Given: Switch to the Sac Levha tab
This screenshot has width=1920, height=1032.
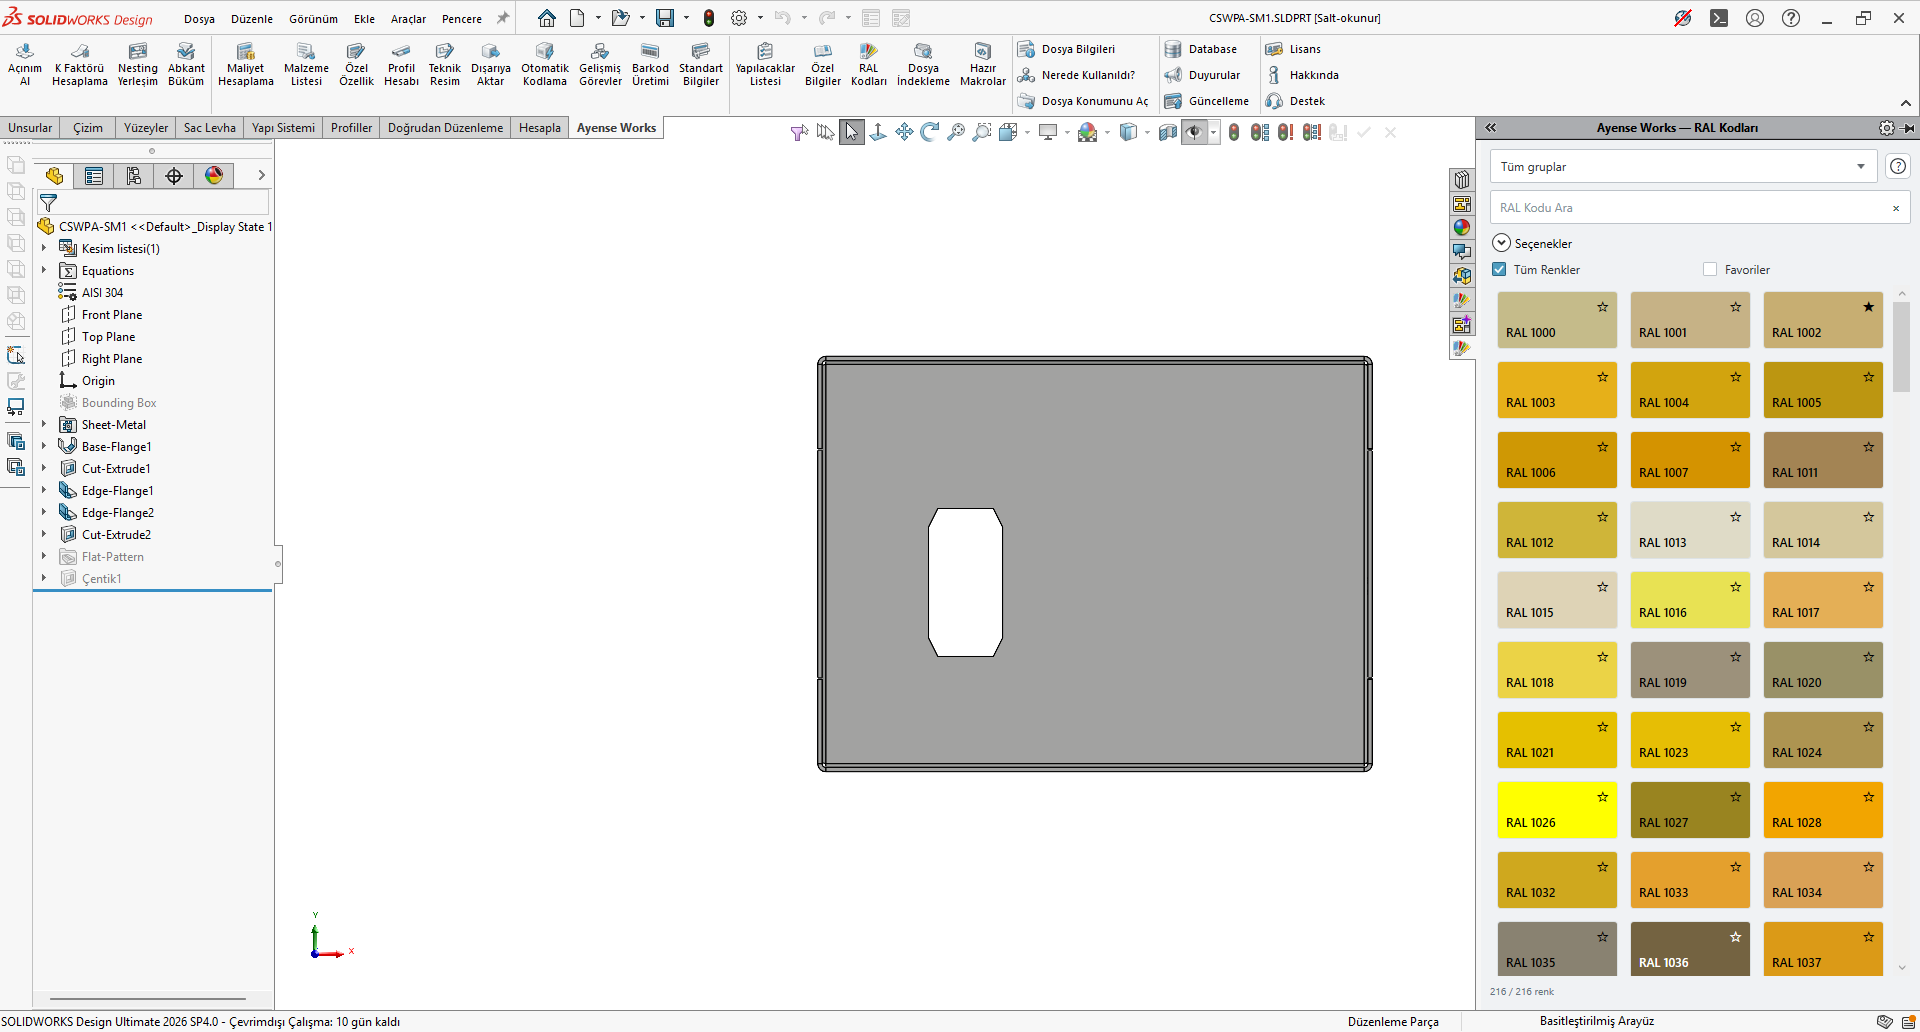Looking at the screenshot, I should pos(210,128).
